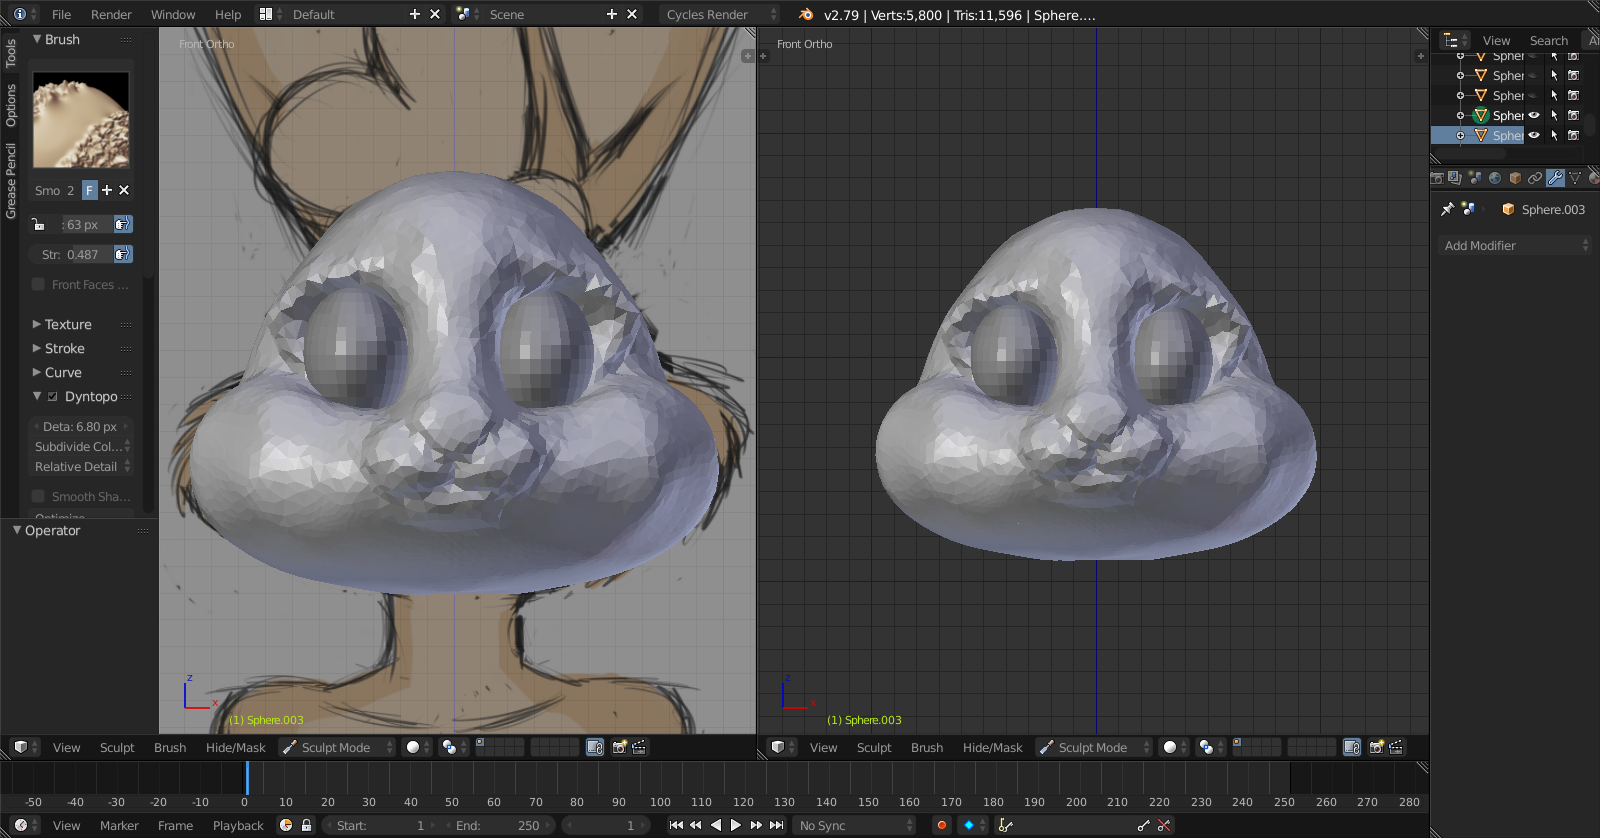Viewport: 1600px width, 838px height.
Task: Open the Constraints properties chain icon
Action: (1535, 178)
